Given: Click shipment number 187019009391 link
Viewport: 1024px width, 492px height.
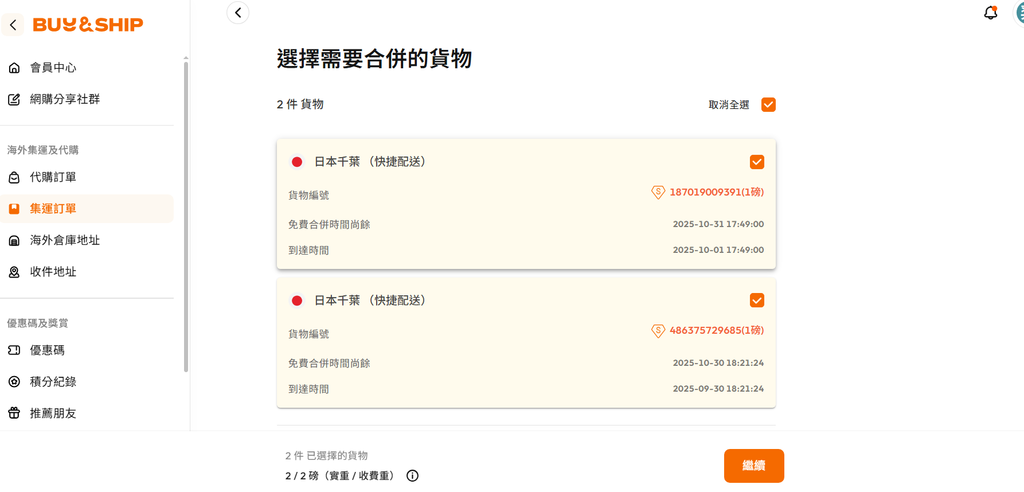Looking at the screenshot, I should click(716, 192).
